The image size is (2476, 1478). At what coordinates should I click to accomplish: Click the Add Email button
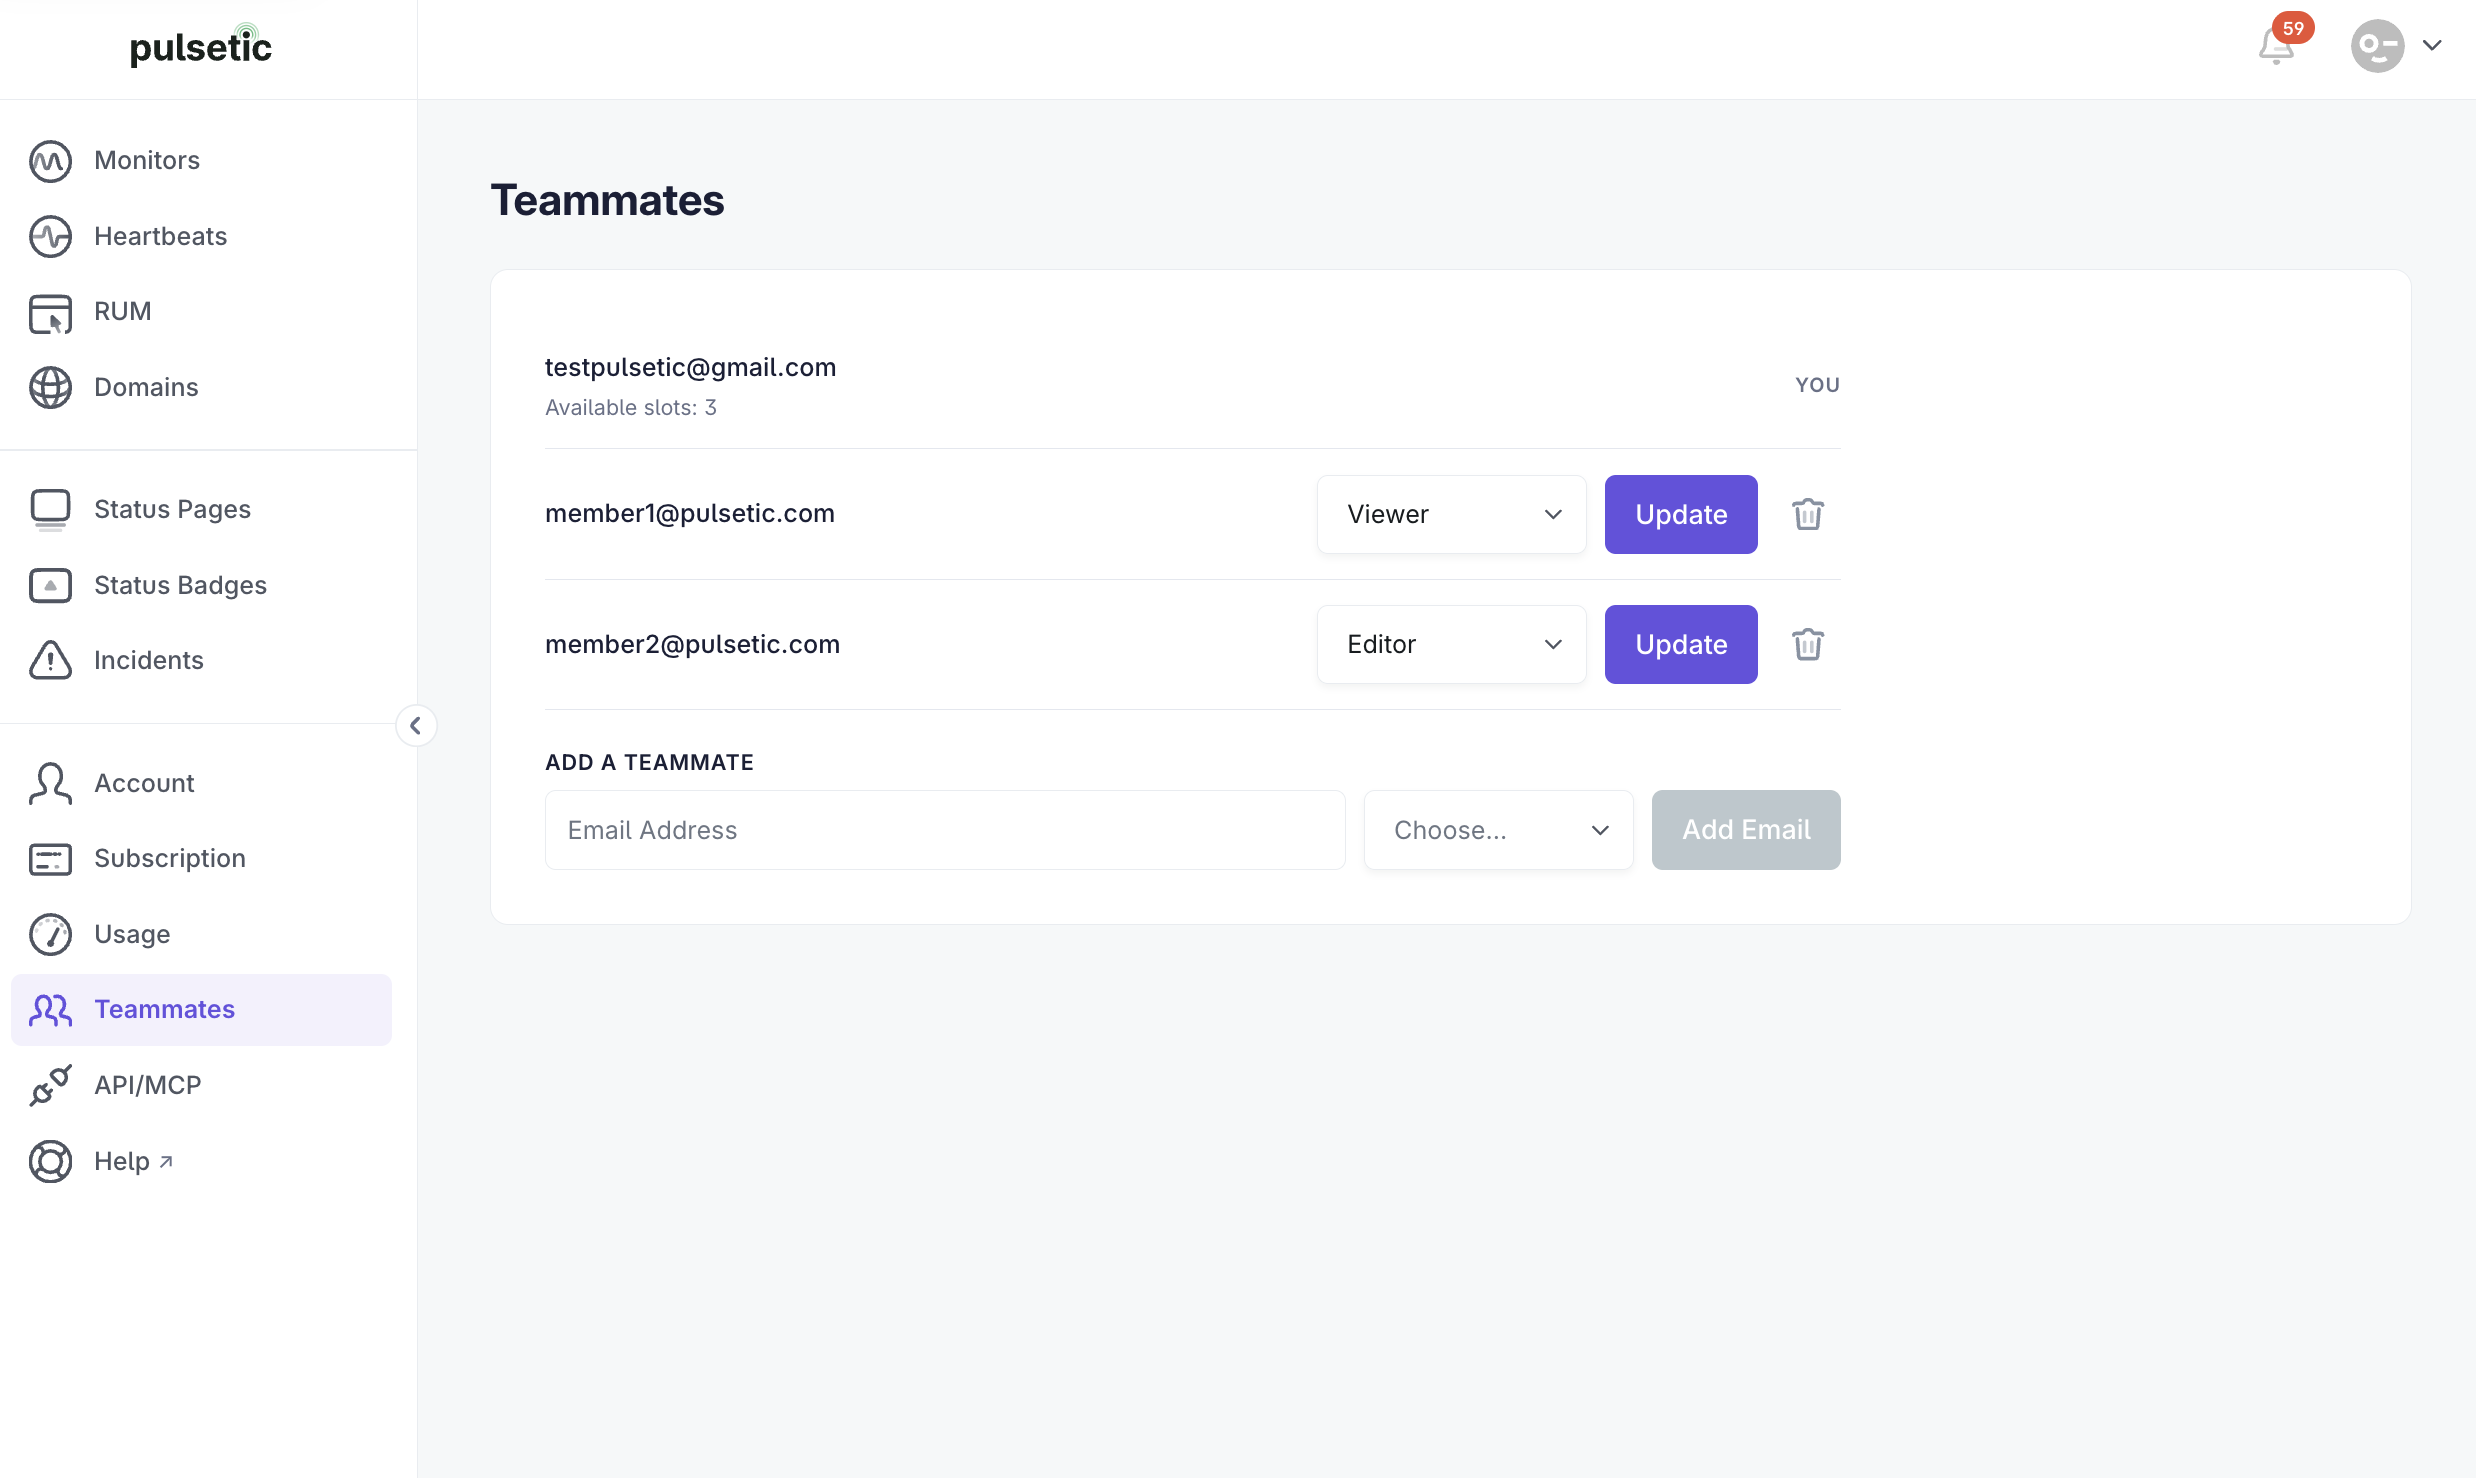(1746, 830)
